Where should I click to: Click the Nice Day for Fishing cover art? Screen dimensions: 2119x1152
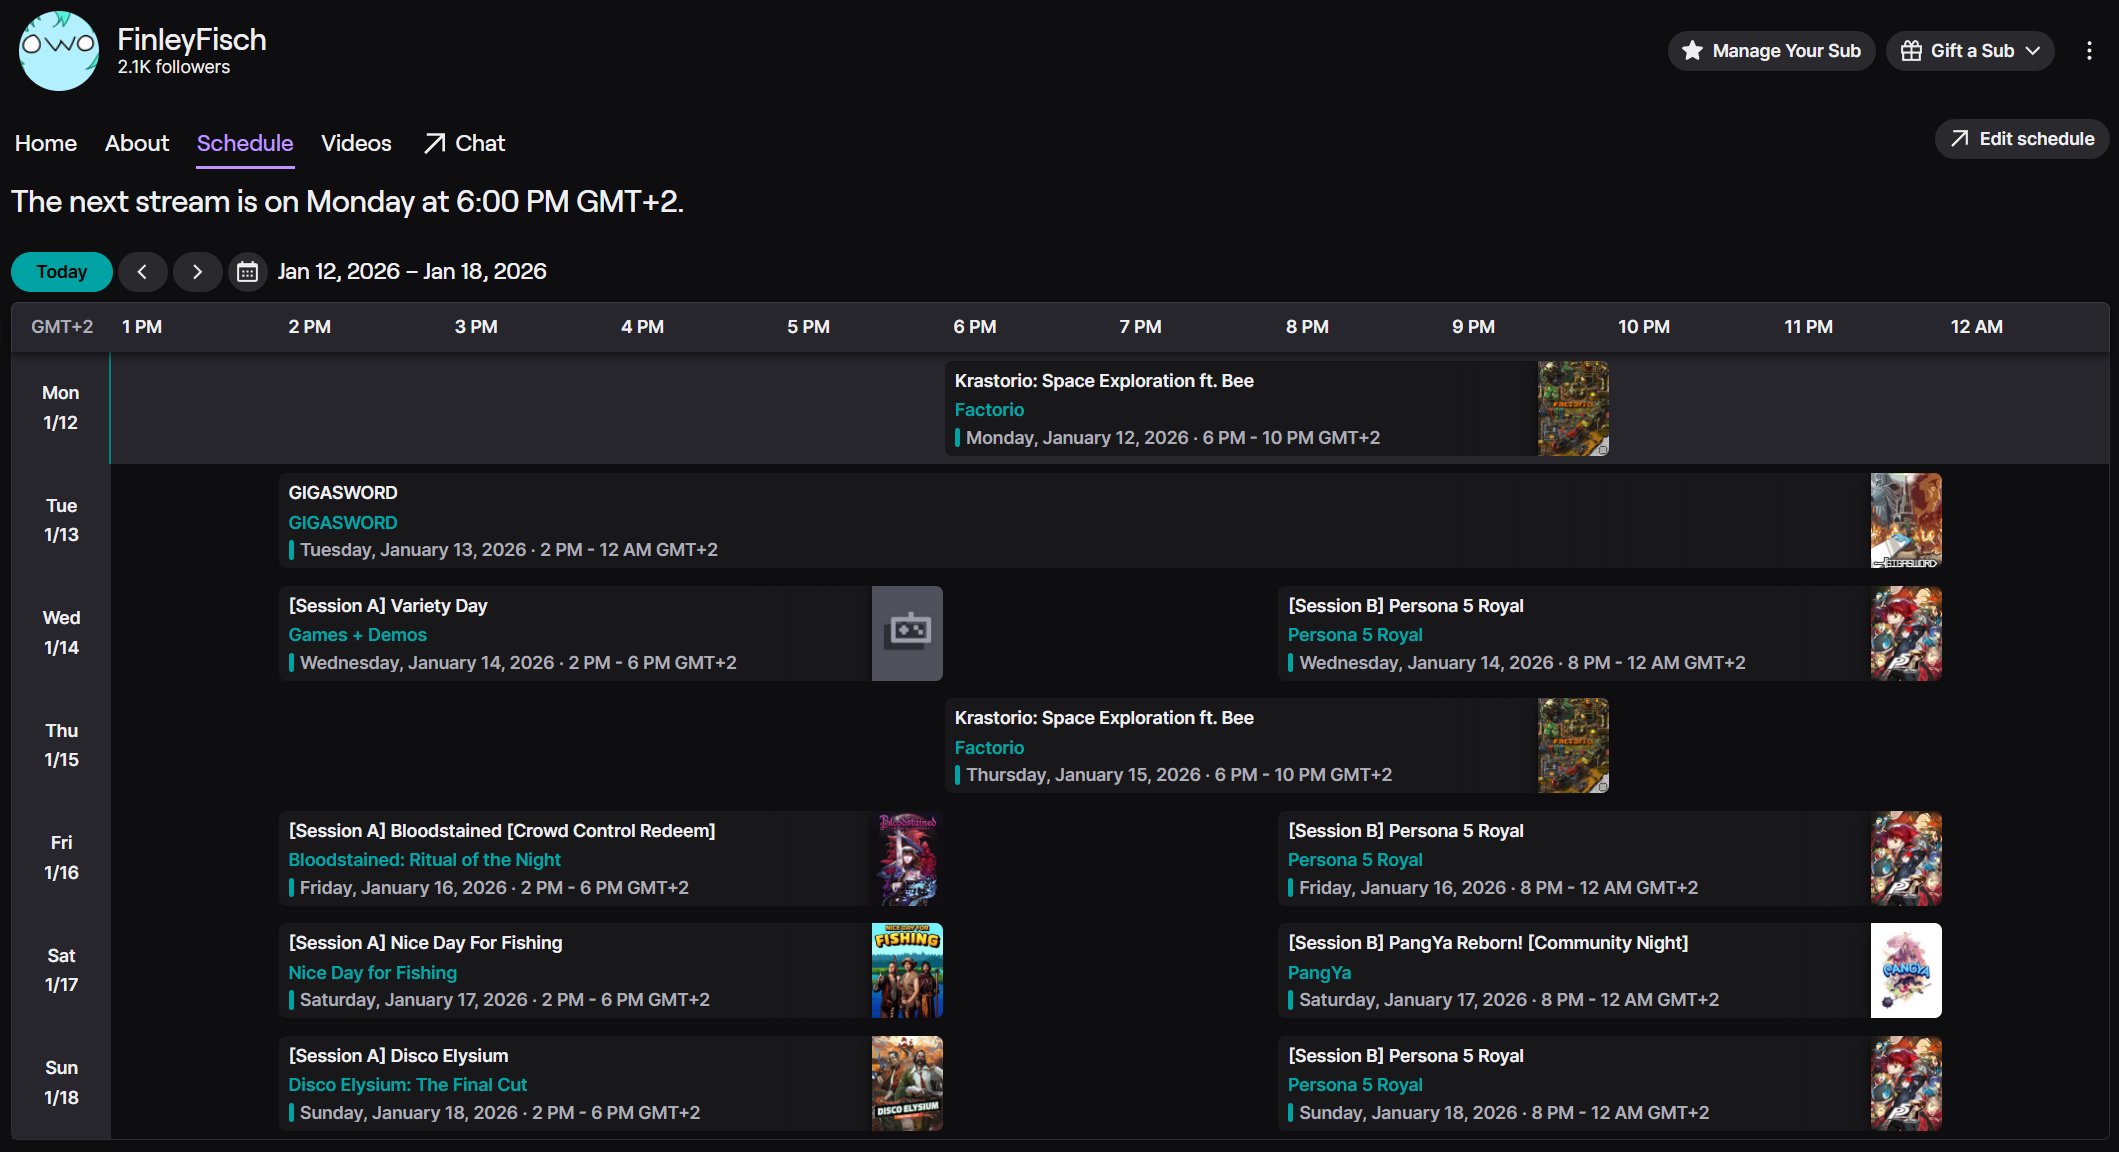coord(907,971)
